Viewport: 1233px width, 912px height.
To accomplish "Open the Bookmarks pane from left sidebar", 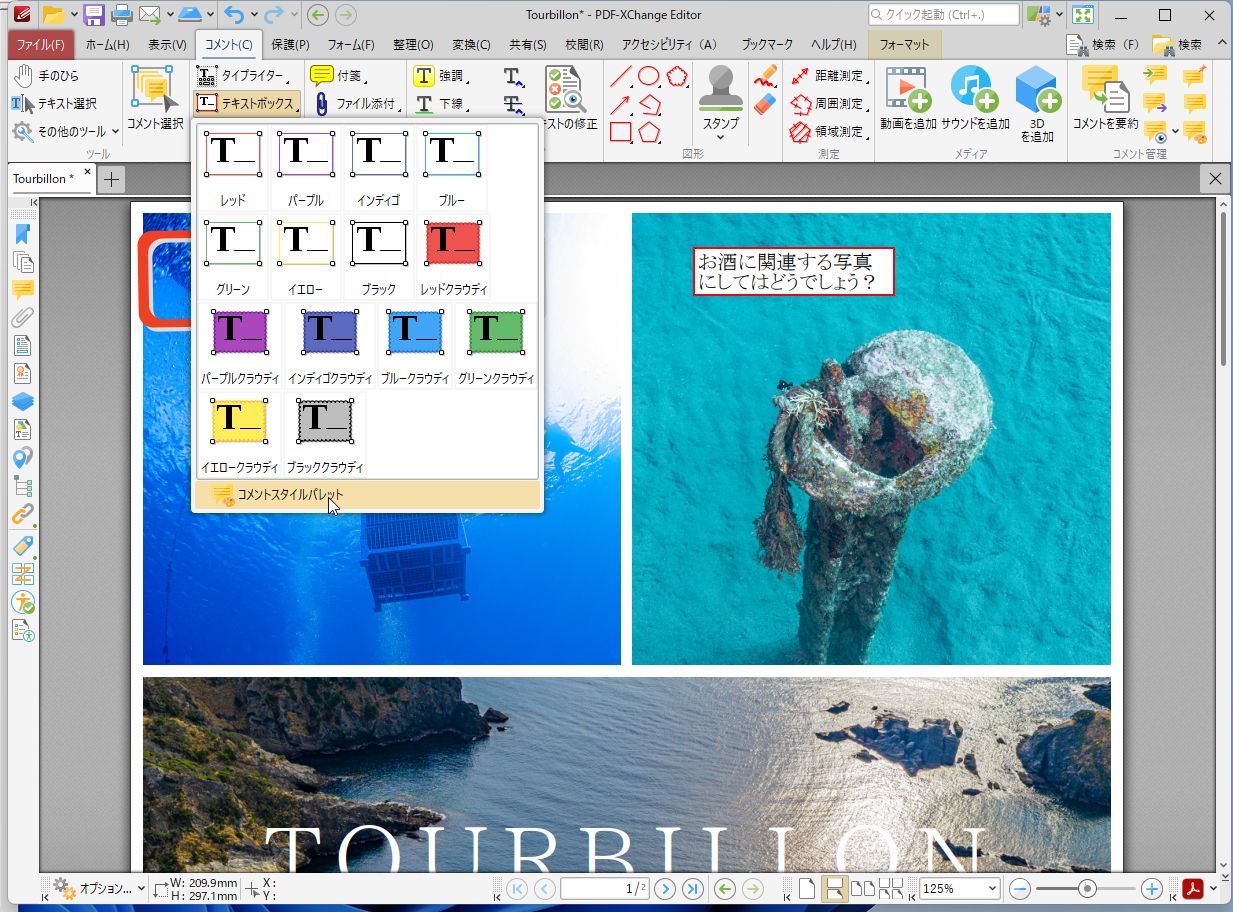I will tap(22, 234).
